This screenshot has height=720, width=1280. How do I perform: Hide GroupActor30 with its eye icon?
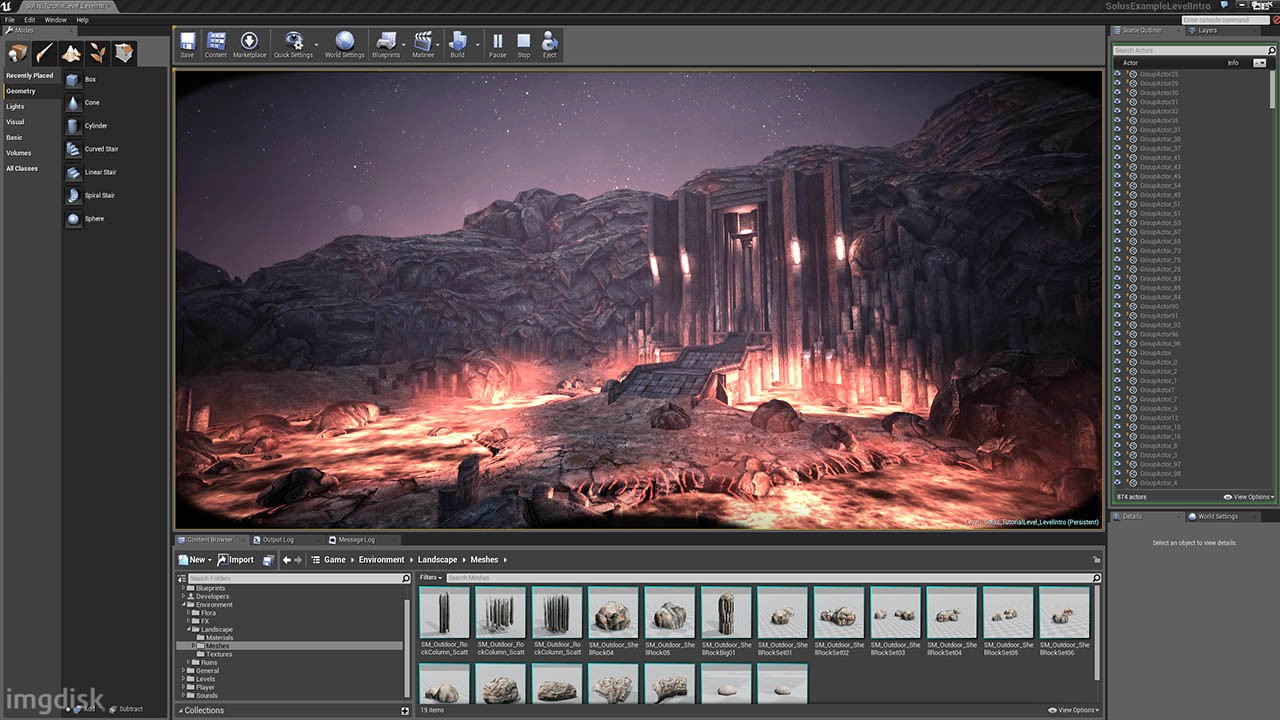(x=1118, y=92)
